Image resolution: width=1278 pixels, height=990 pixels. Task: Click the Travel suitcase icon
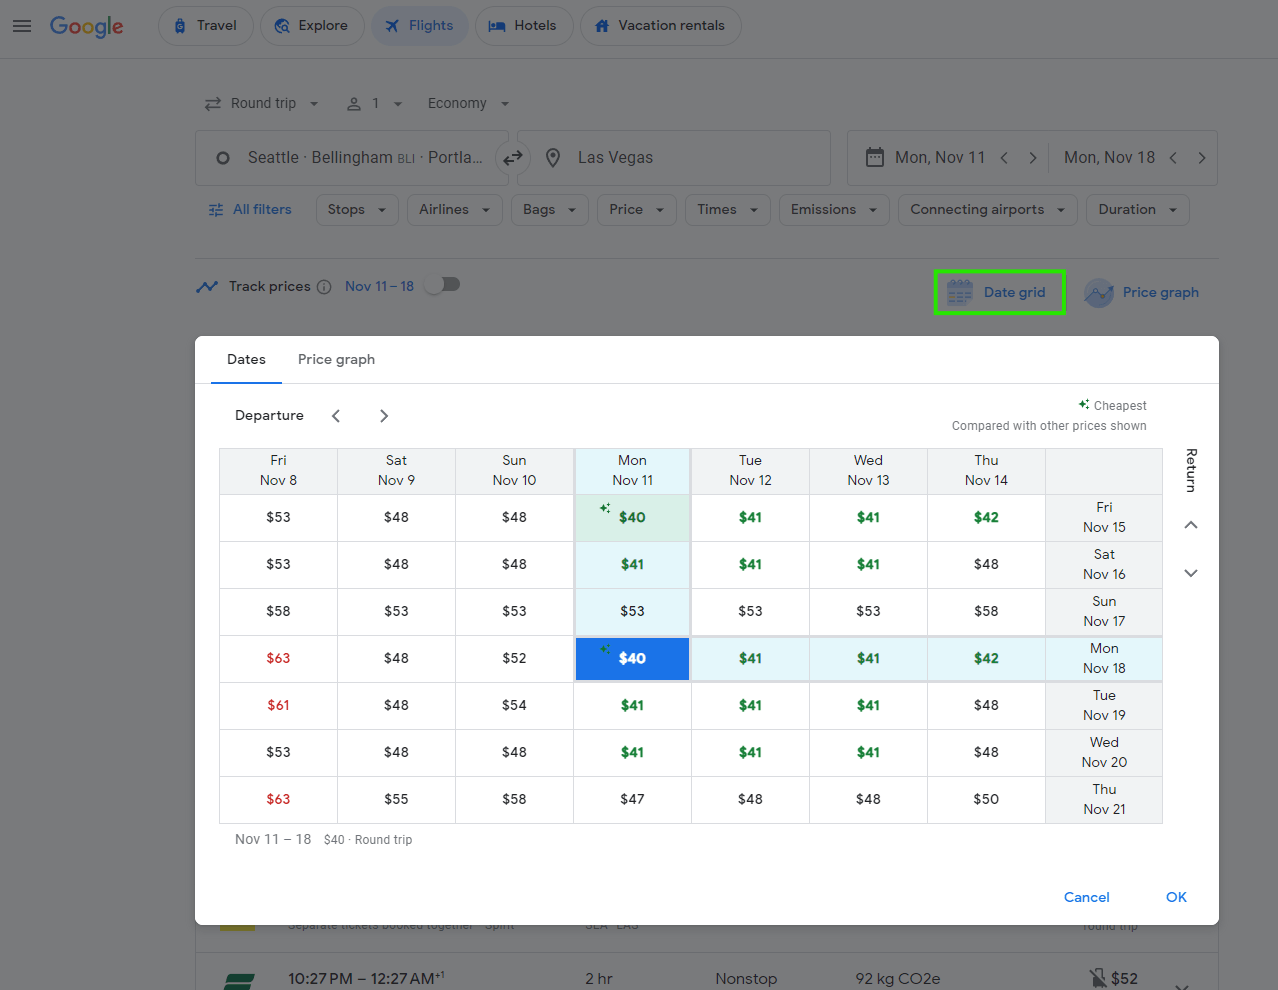click(x=179, y=25)
